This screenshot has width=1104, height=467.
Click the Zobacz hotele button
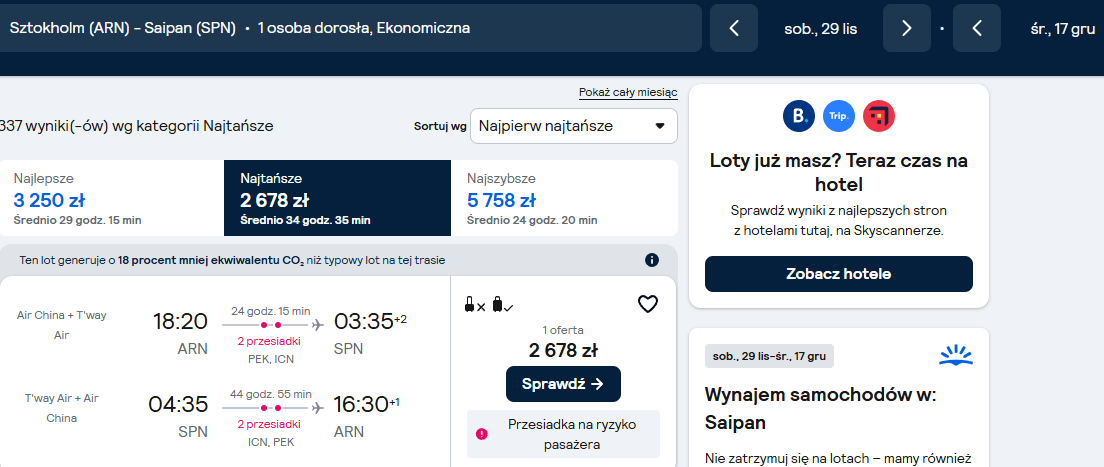(x=839, y=274)
